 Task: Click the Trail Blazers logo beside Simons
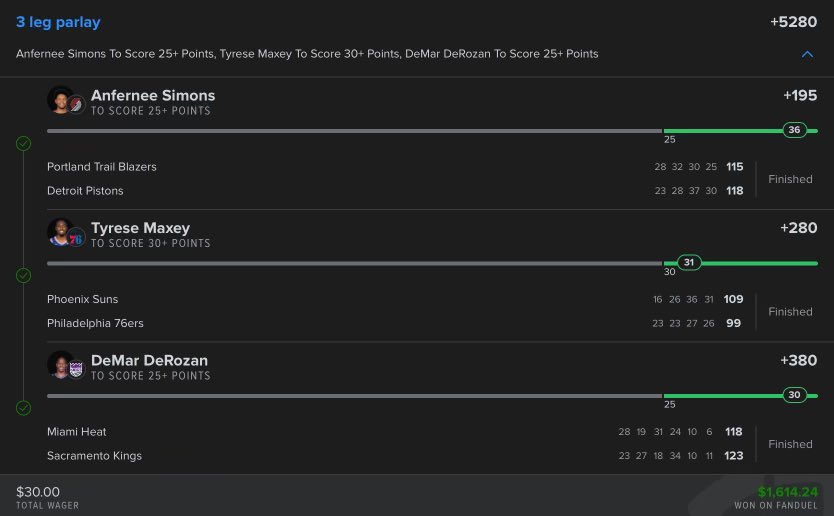pos(76,104)
